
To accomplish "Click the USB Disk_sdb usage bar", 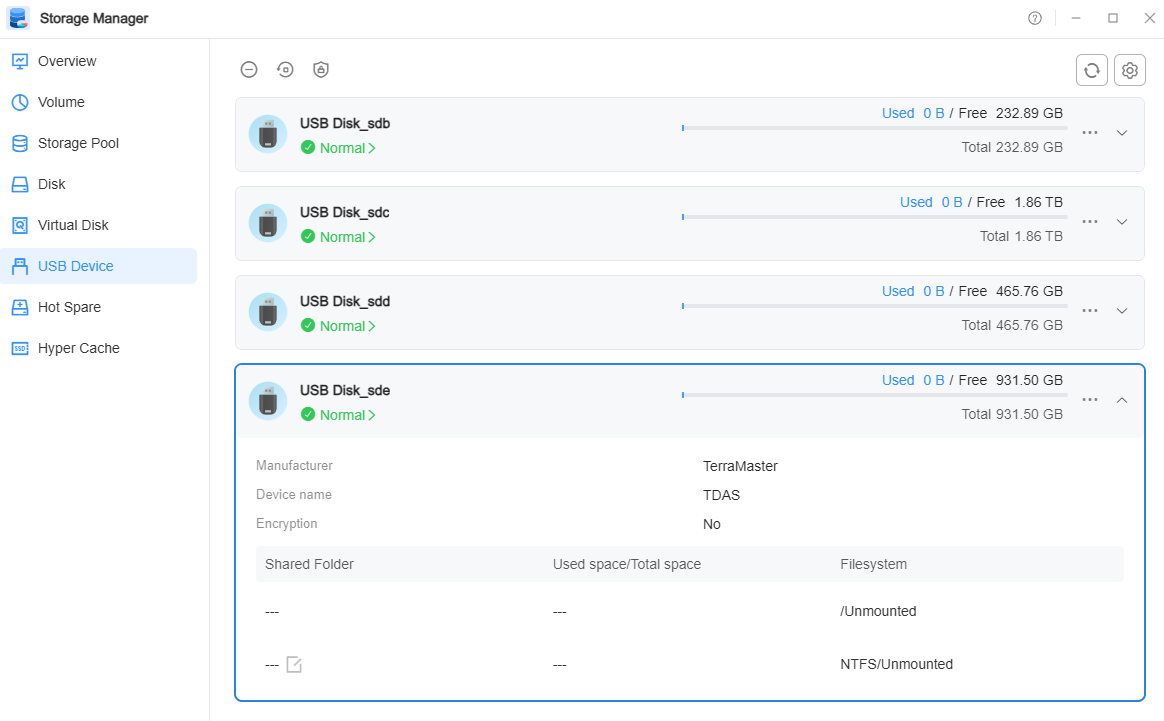I will point(874,128).
